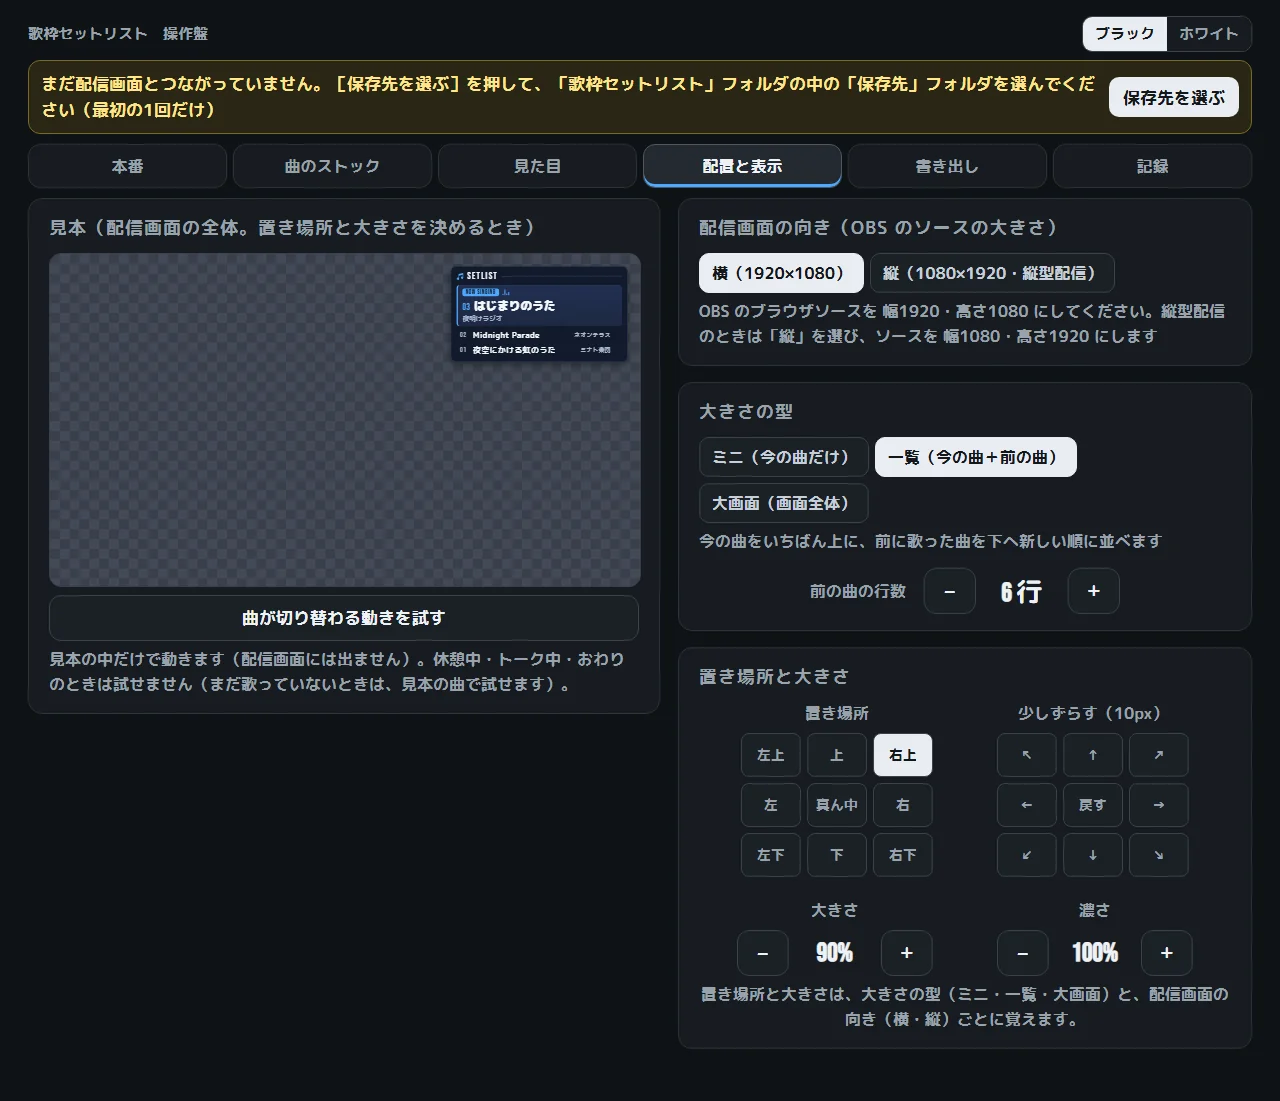
Task: Nudge position down-left with the ↙ arrow
Action: (1026, 855)
